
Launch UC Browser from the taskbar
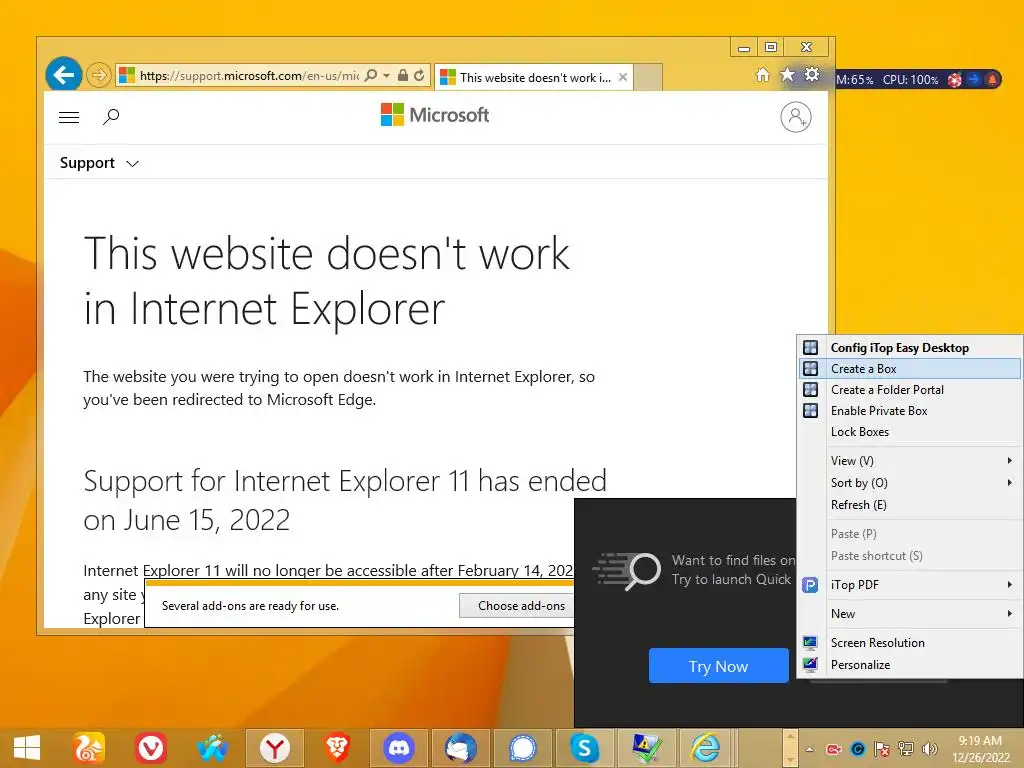(x=89, y=748)
